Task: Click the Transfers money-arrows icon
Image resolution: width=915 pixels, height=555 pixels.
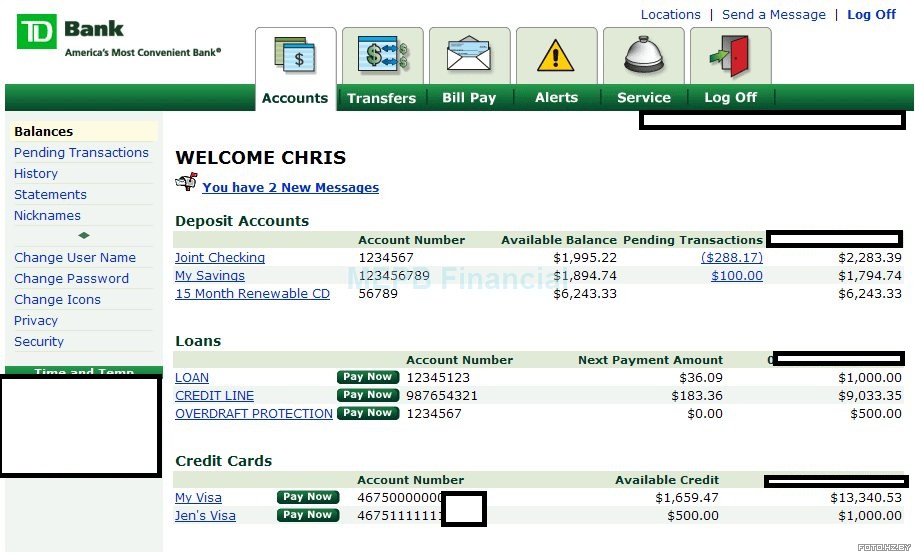Action: coord(383,55)
